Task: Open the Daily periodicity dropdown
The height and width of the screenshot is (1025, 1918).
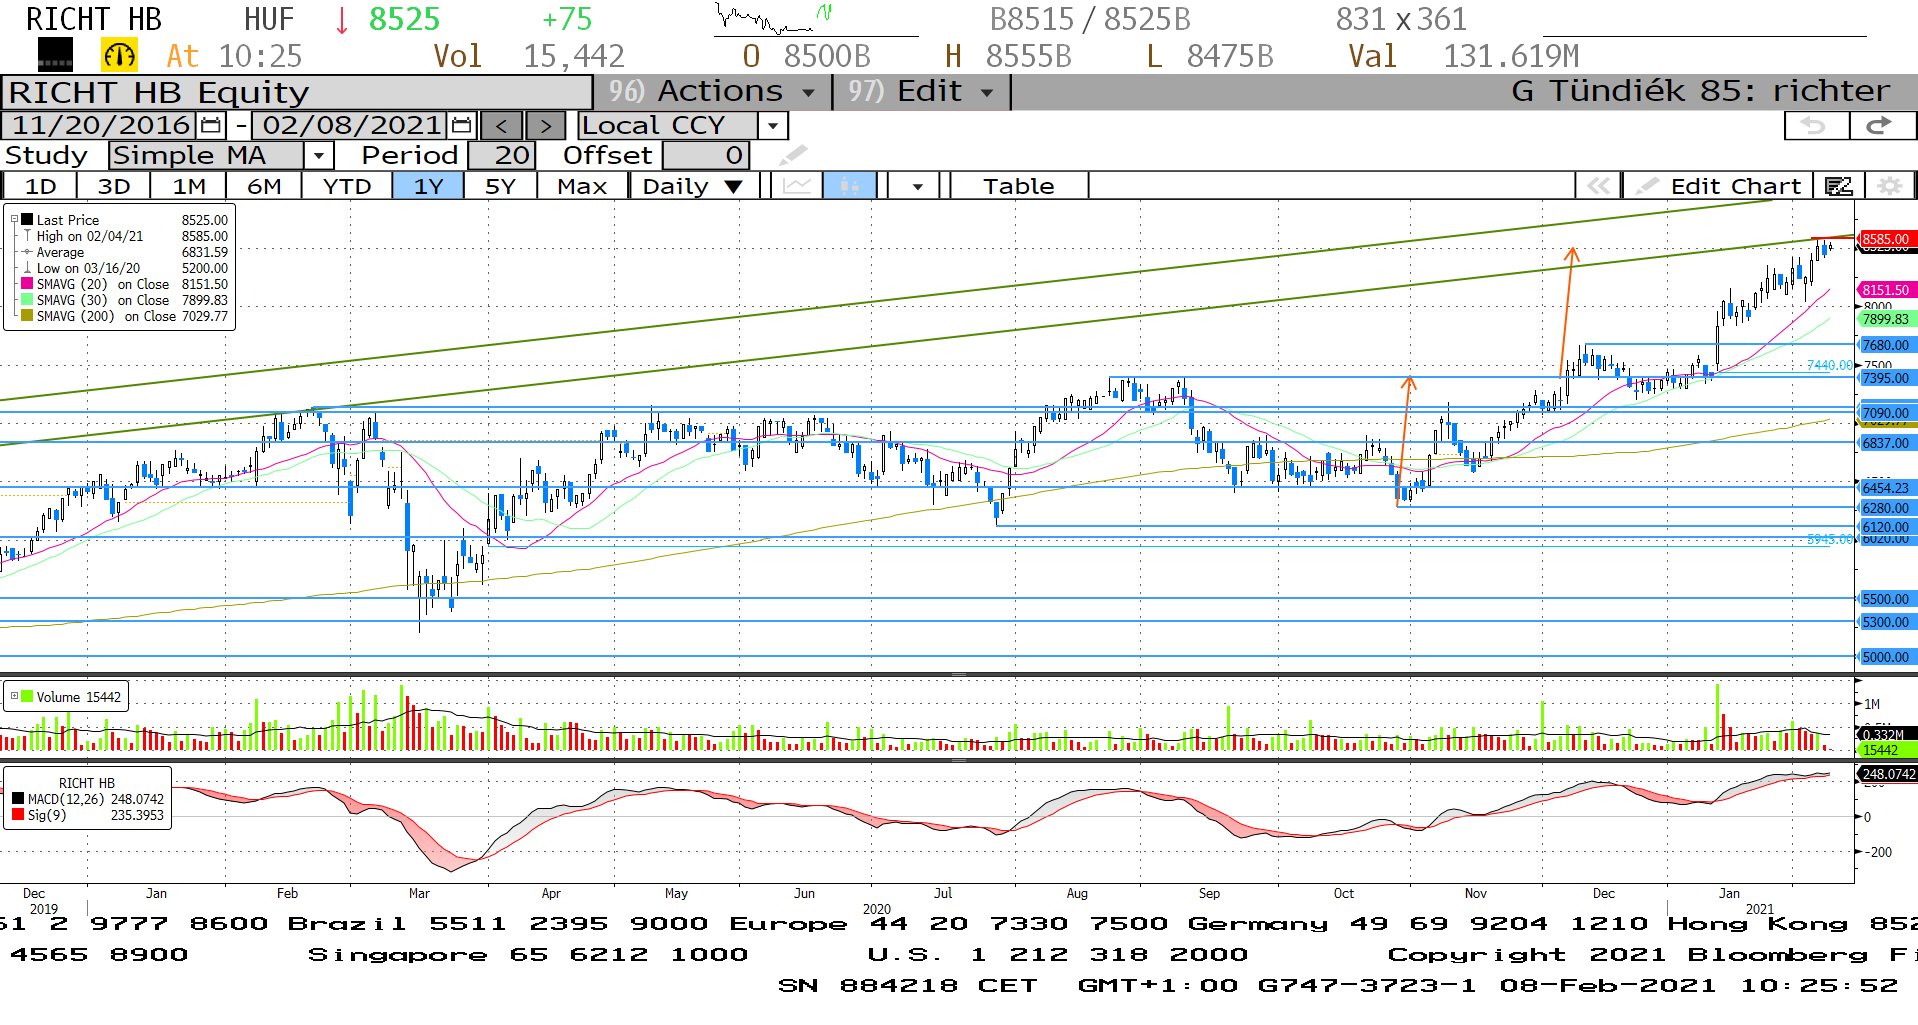Action: pyautogui.click(x=692, y=186)
